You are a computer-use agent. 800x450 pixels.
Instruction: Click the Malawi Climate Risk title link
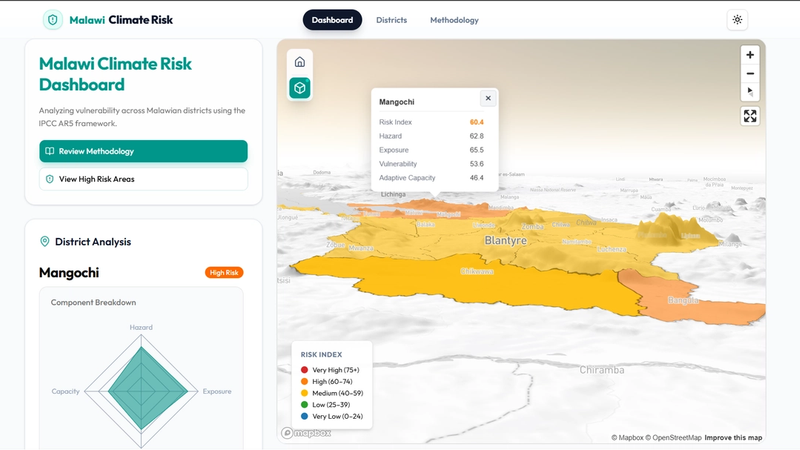121,20
